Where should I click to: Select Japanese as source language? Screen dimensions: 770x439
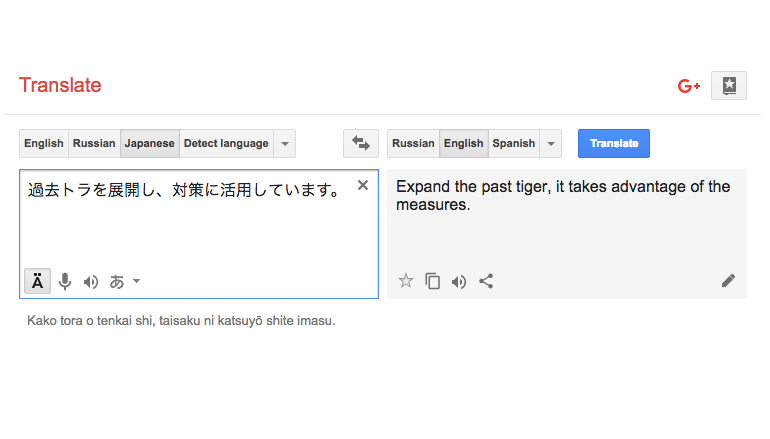pyautogui.click(x=150, y=143)
